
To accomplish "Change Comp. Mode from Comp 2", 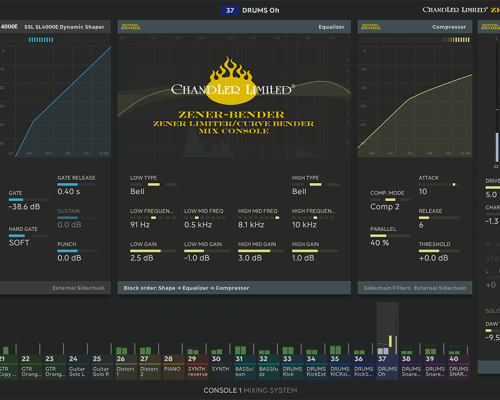I will (390, 200).
